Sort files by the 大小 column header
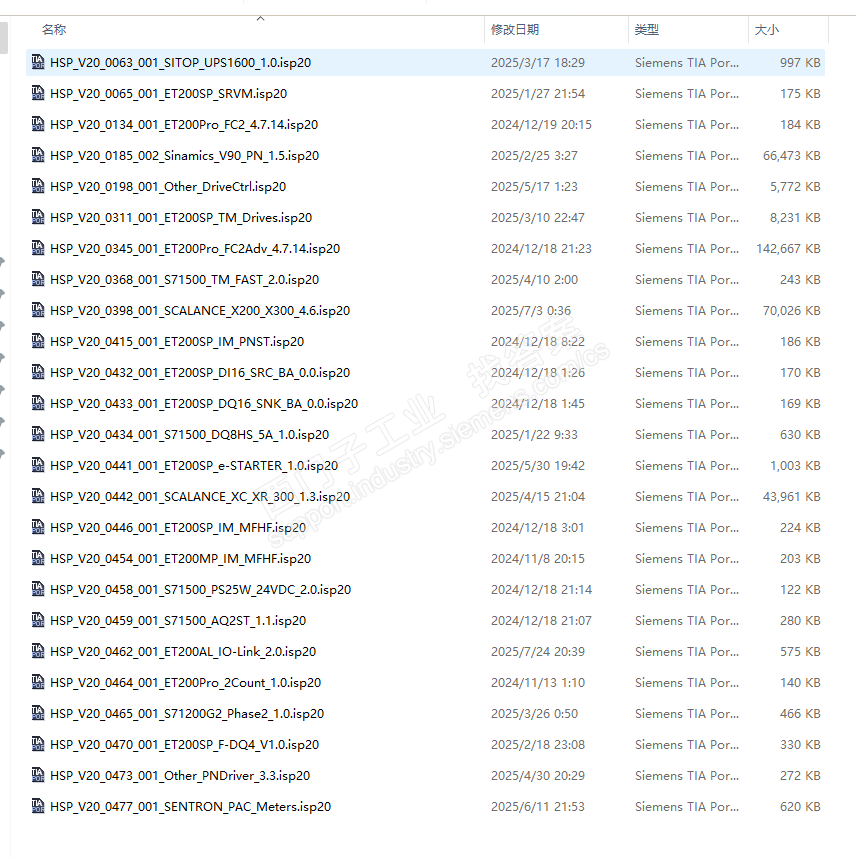 [766, 30]
